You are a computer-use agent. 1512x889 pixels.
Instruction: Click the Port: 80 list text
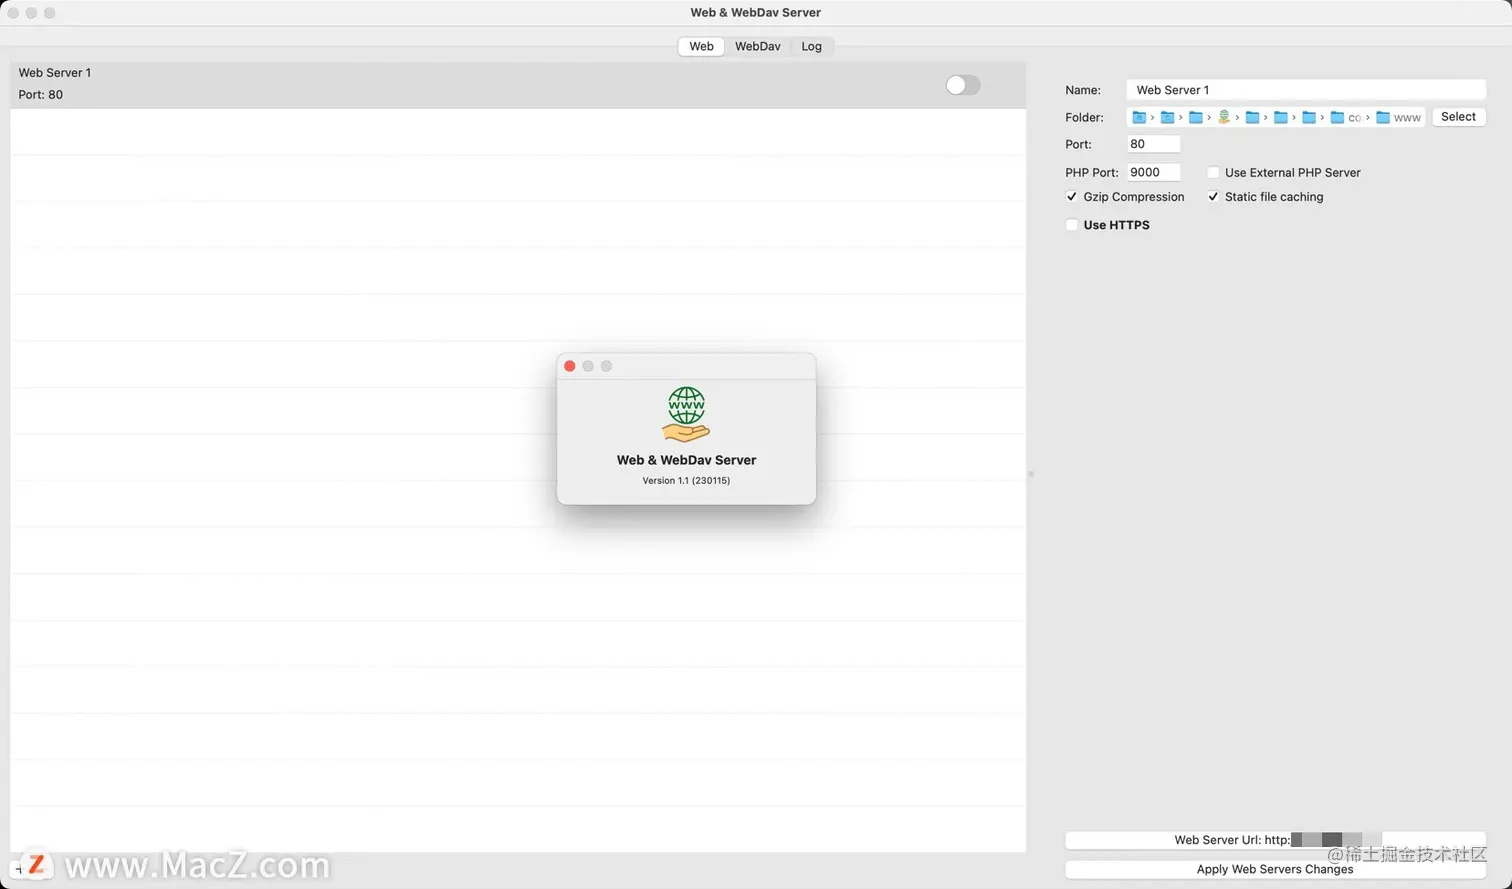41,95
